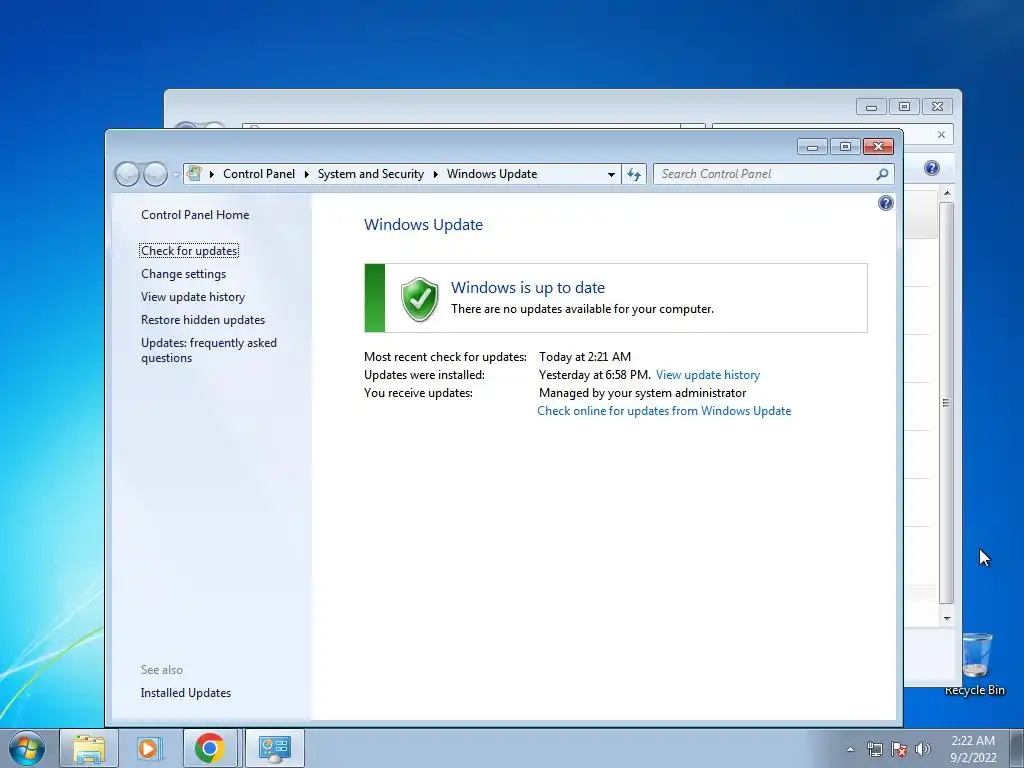
Task: Show hidden tray icons arrow
Action: click(x=850, y=749)
